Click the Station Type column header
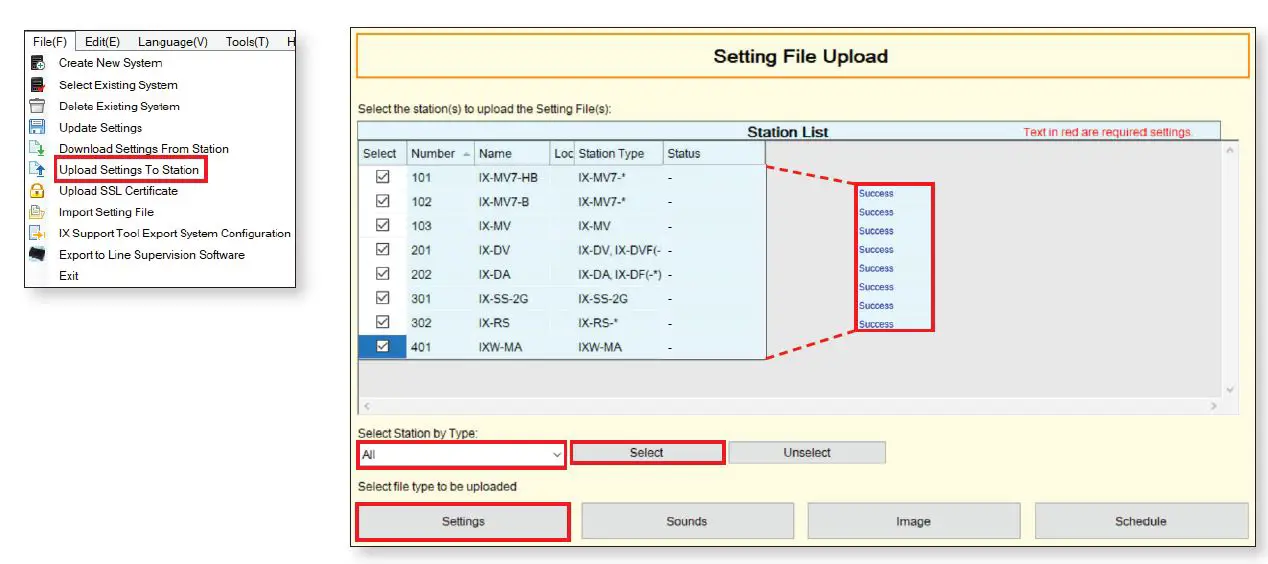1268x564 pixels. [618, 153]
